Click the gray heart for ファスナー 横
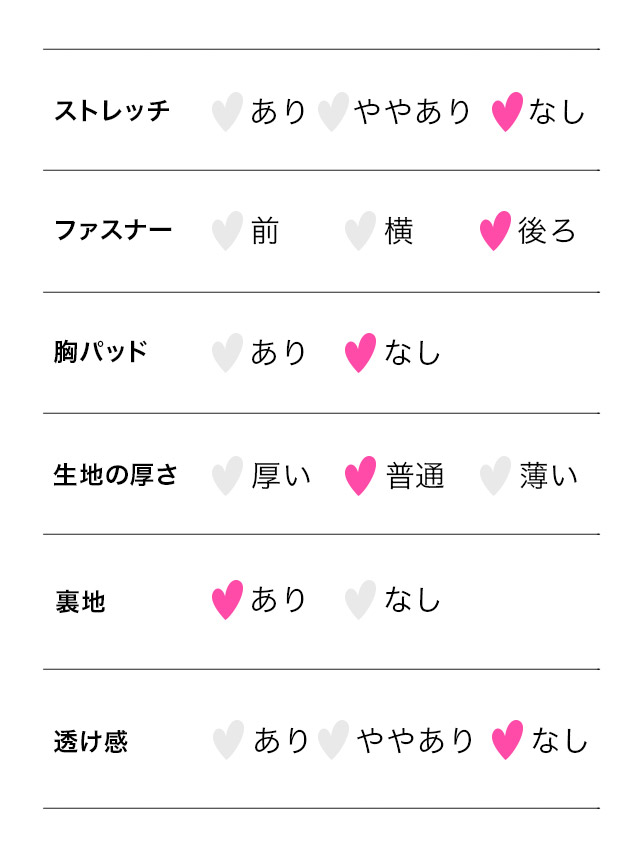Viewport: 640px width, 854px height. click(x=360, y=231)
